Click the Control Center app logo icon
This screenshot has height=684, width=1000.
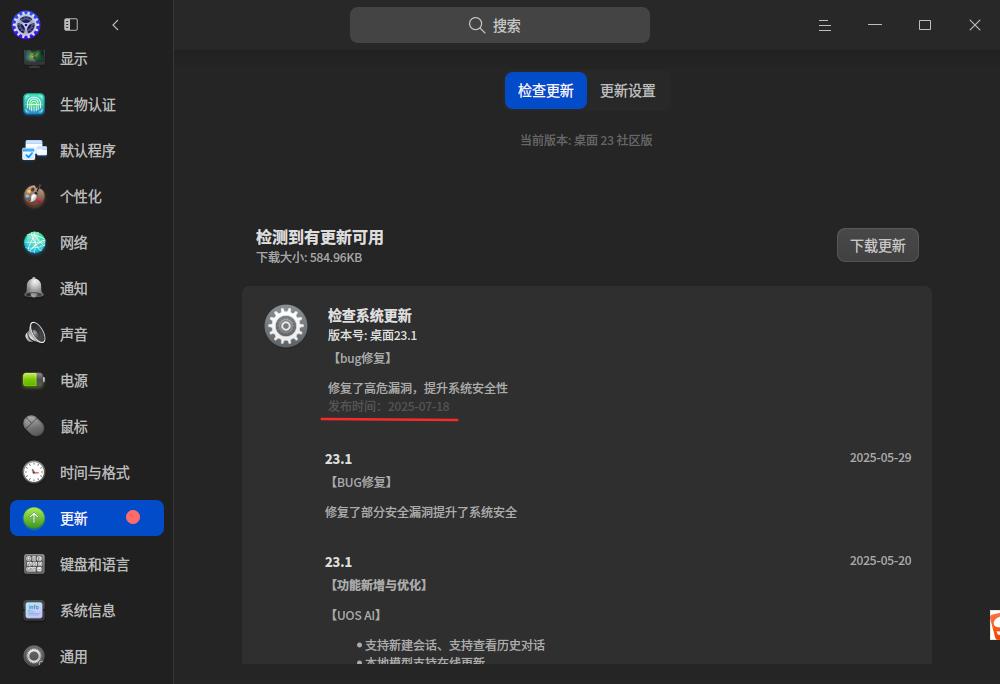click(26, 25)
